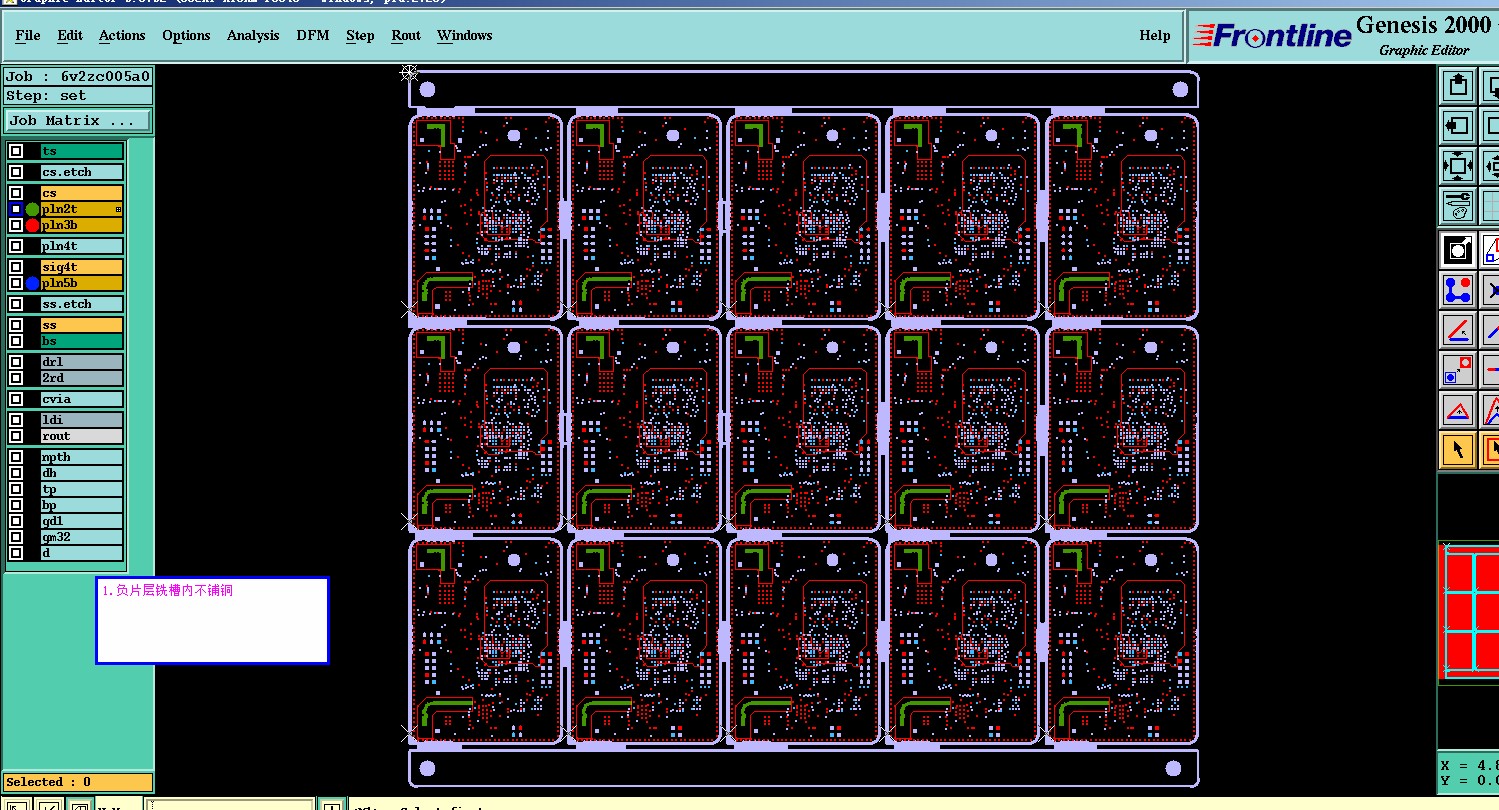The image size is (1499, 810).
Task: Select the dh layer name
Action: pos(82,473)
